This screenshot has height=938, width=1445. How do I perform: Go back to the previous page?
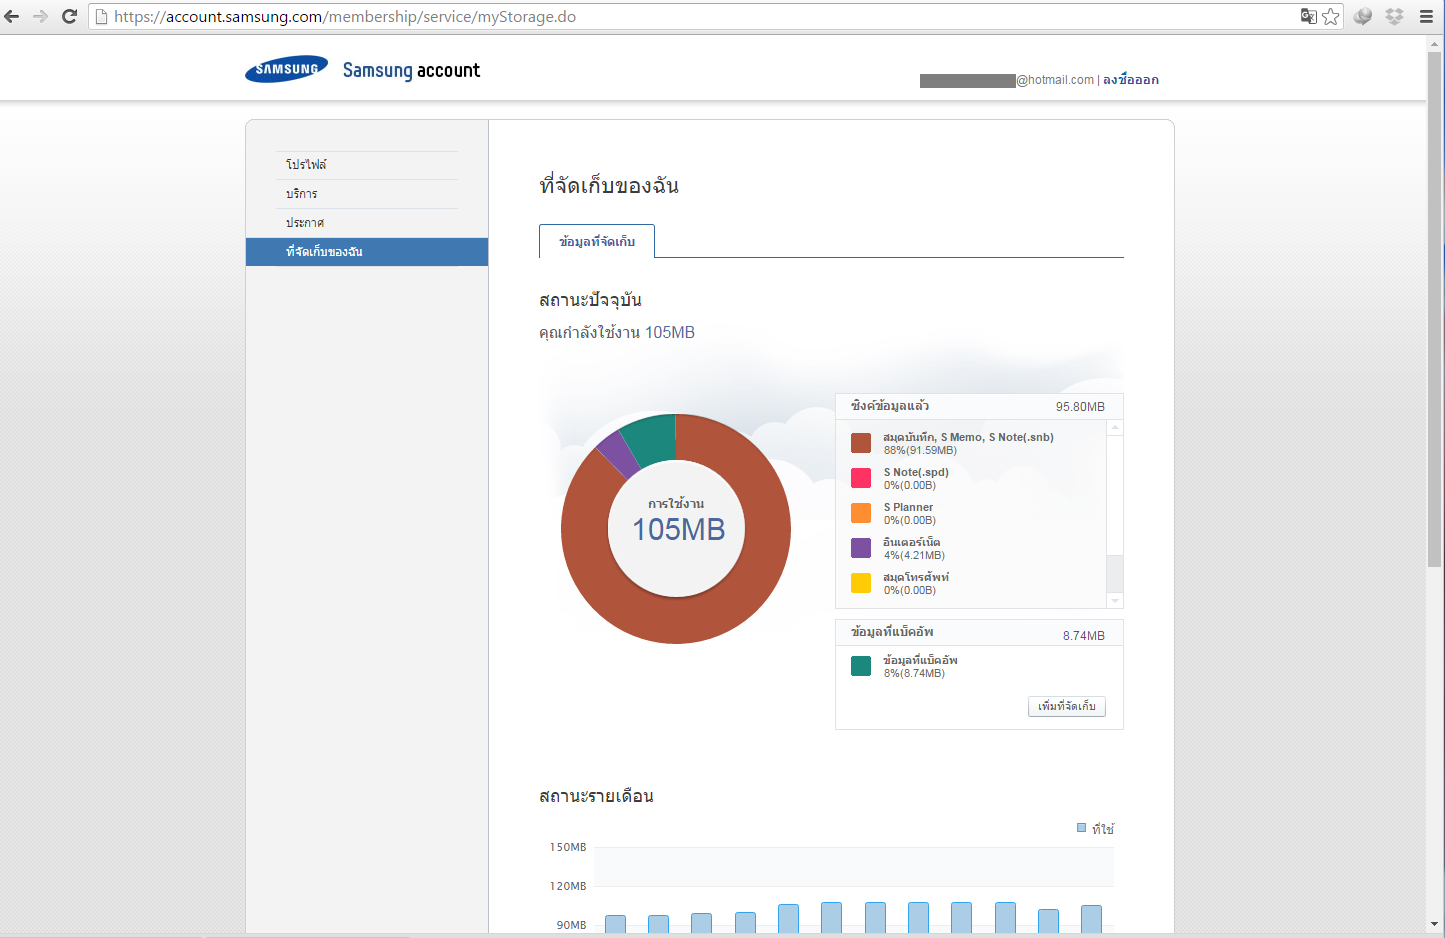pos(12,16)
